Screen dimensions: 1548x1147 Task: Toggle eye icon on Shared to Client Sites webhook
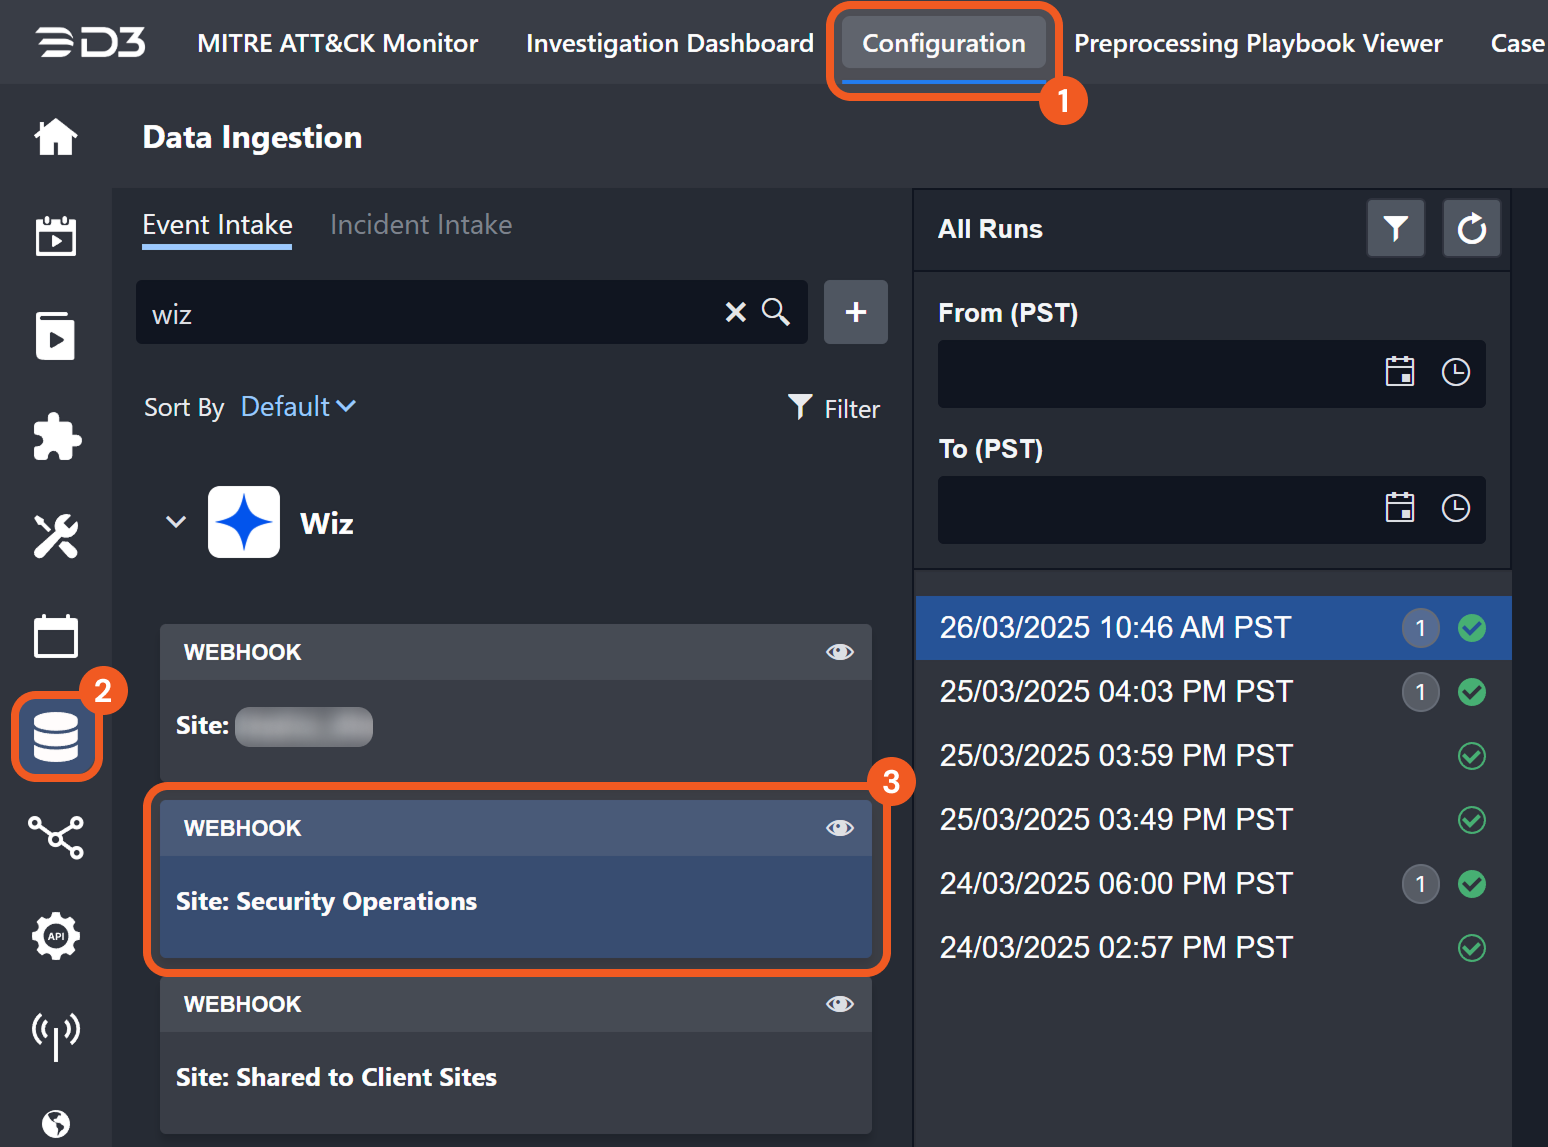839,1004
